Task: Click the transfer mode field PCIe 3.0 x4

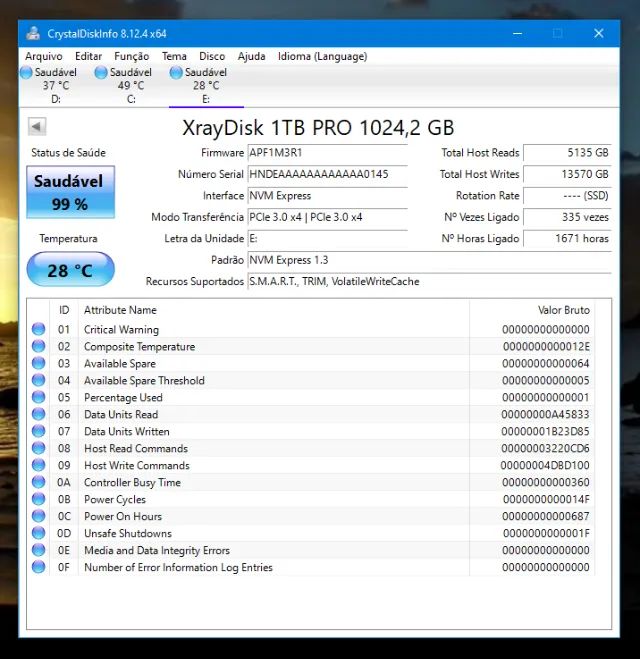Action: tap(327, 217)
